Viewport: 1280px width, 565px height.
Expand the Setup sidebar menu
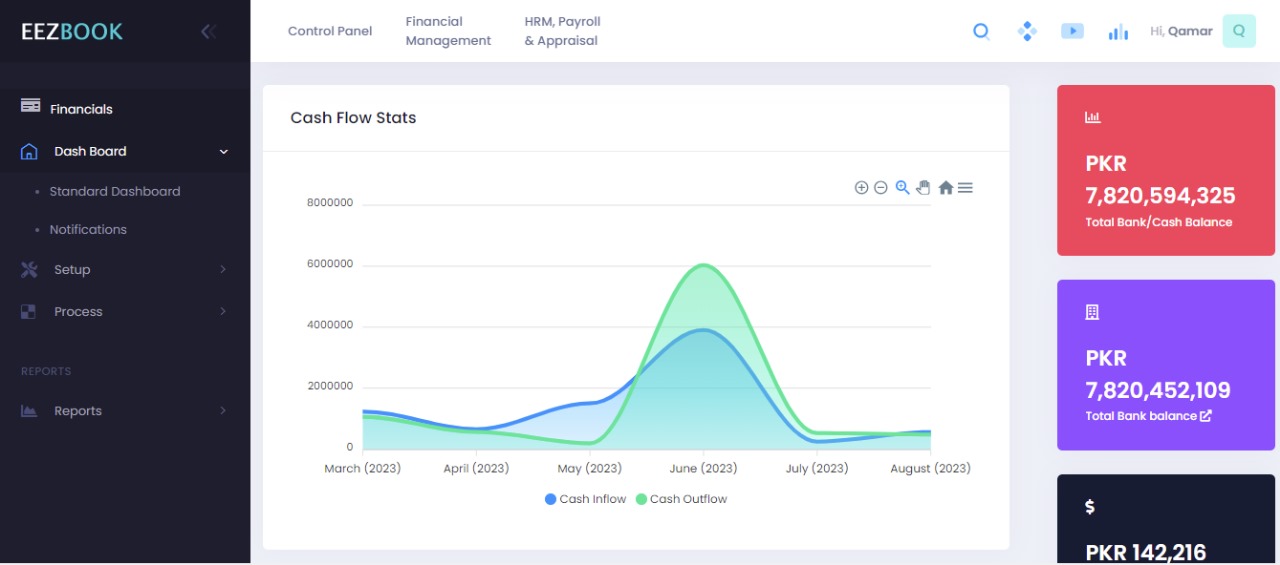(72, 270)
